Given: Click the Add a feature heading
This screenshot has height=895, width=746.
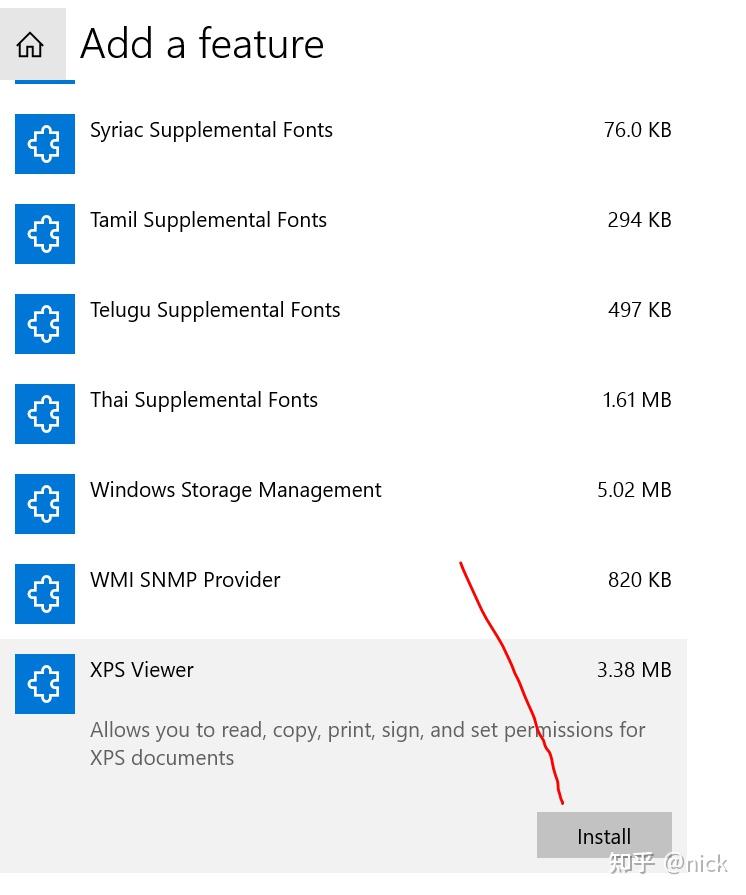Looking at the screenshot, I should [x=202, y=44].
